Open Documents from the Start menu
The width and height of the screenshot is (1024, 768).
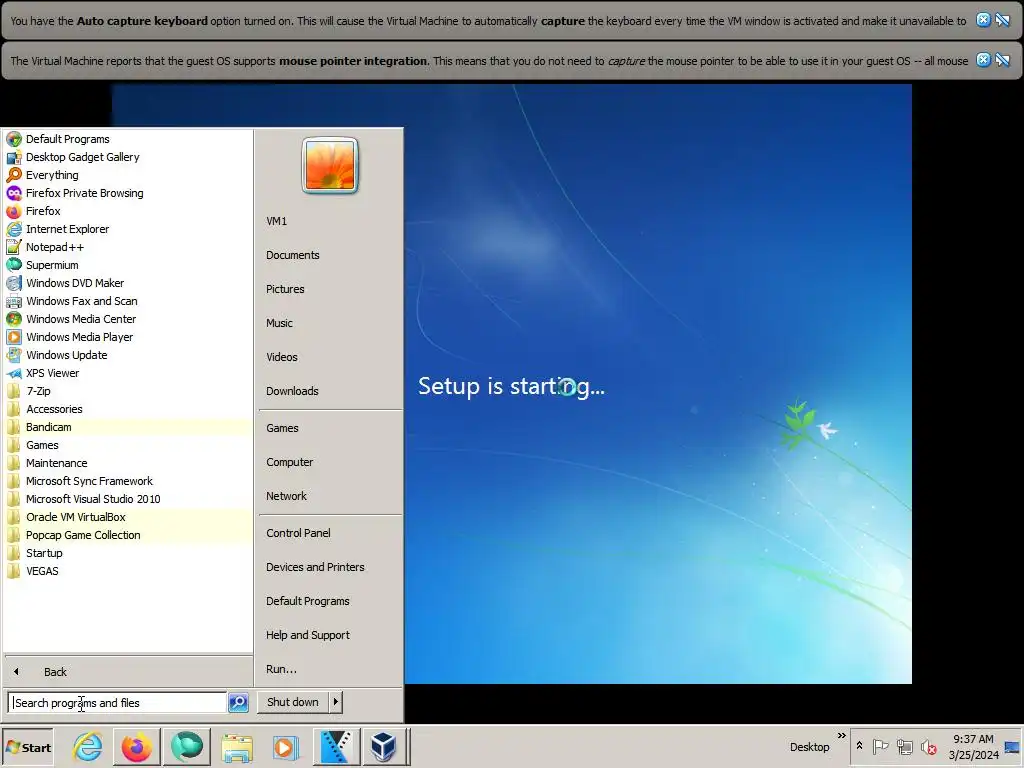coord(328,255)
